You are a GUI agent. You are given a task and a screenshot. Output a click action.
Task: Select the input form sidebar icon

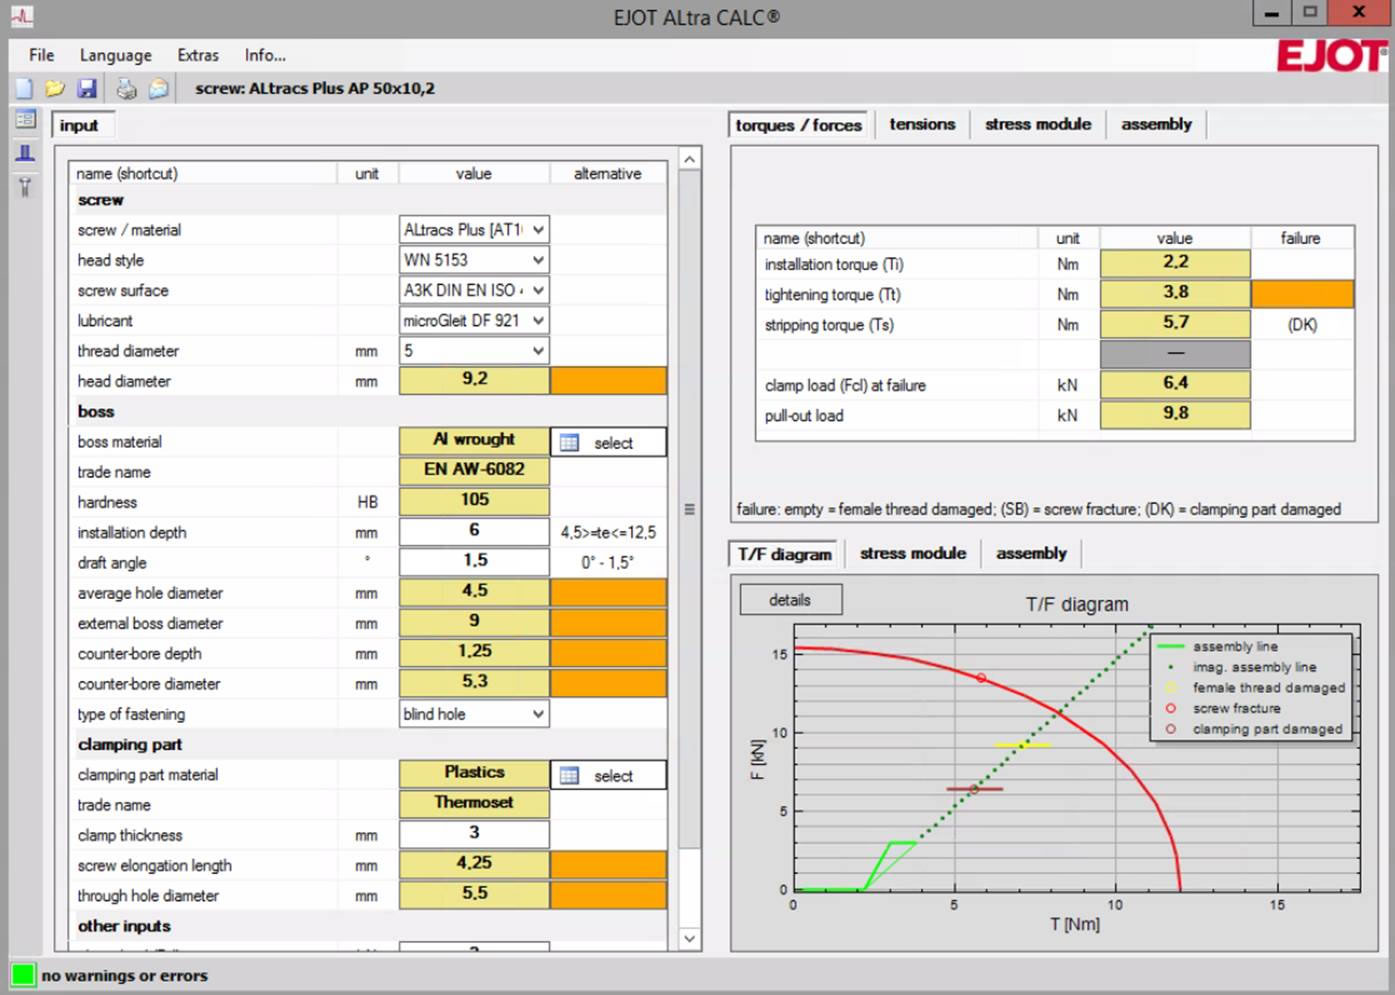pos(25,120)
